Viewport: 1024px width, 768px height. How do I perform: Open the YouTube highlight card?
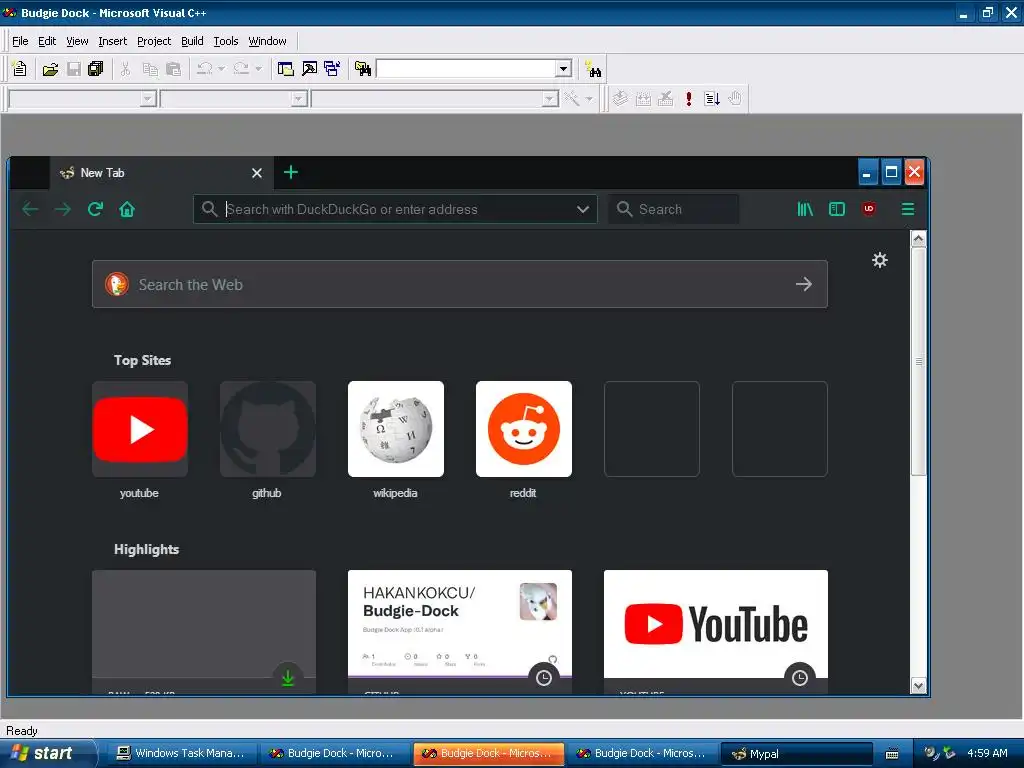pos(716,631)
